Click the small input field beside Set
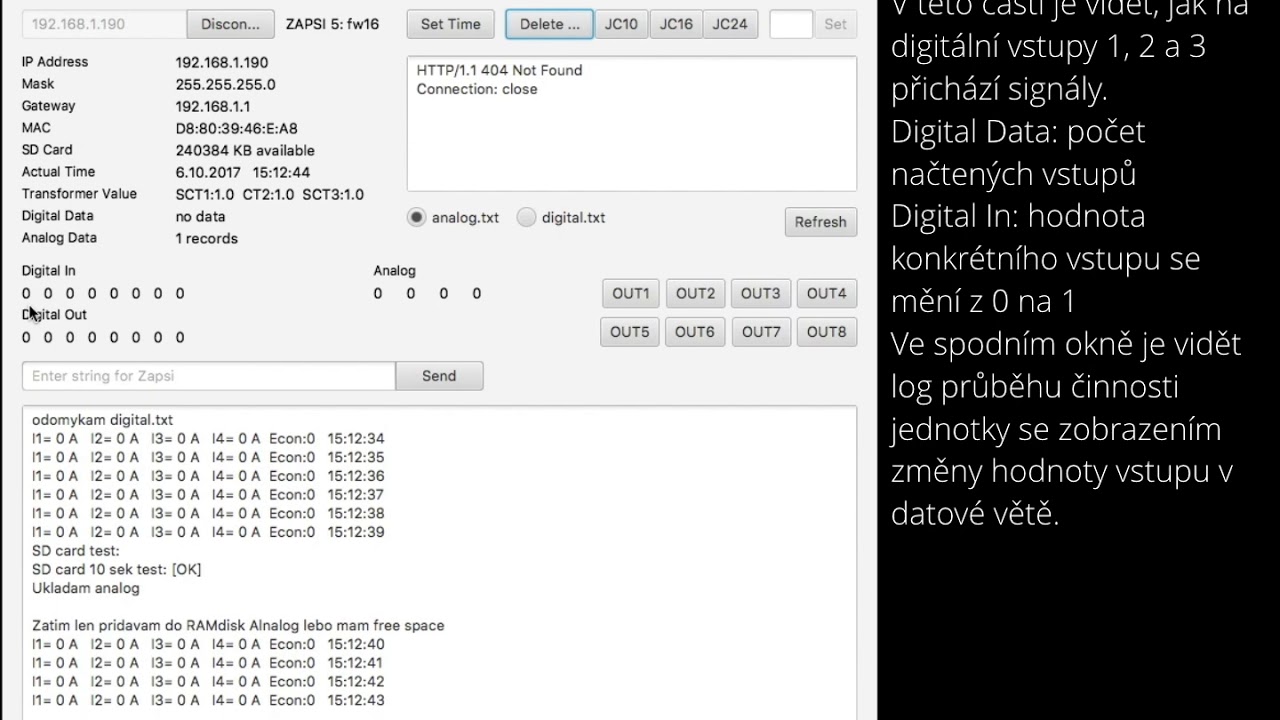This screenshot has width=1280, height=720. pyautogui.click(x=790, y=24)
